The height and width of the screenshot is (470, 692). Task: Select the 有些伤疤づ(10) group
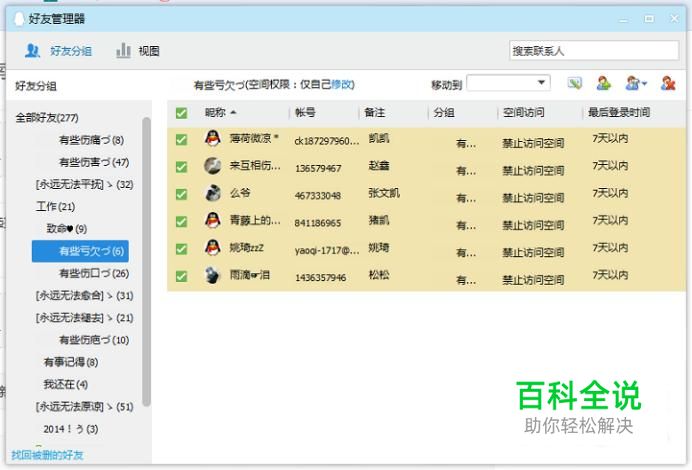tap(94, 340)
